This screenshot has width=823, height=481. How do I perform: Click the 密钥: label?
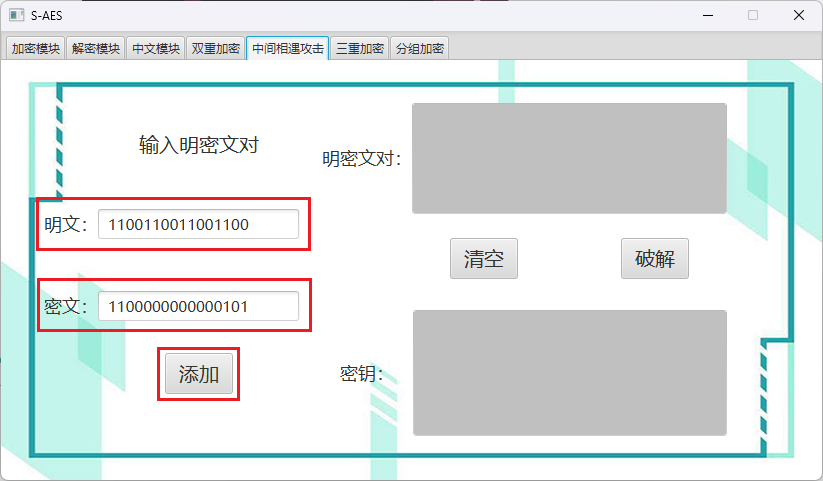(361, 374)
